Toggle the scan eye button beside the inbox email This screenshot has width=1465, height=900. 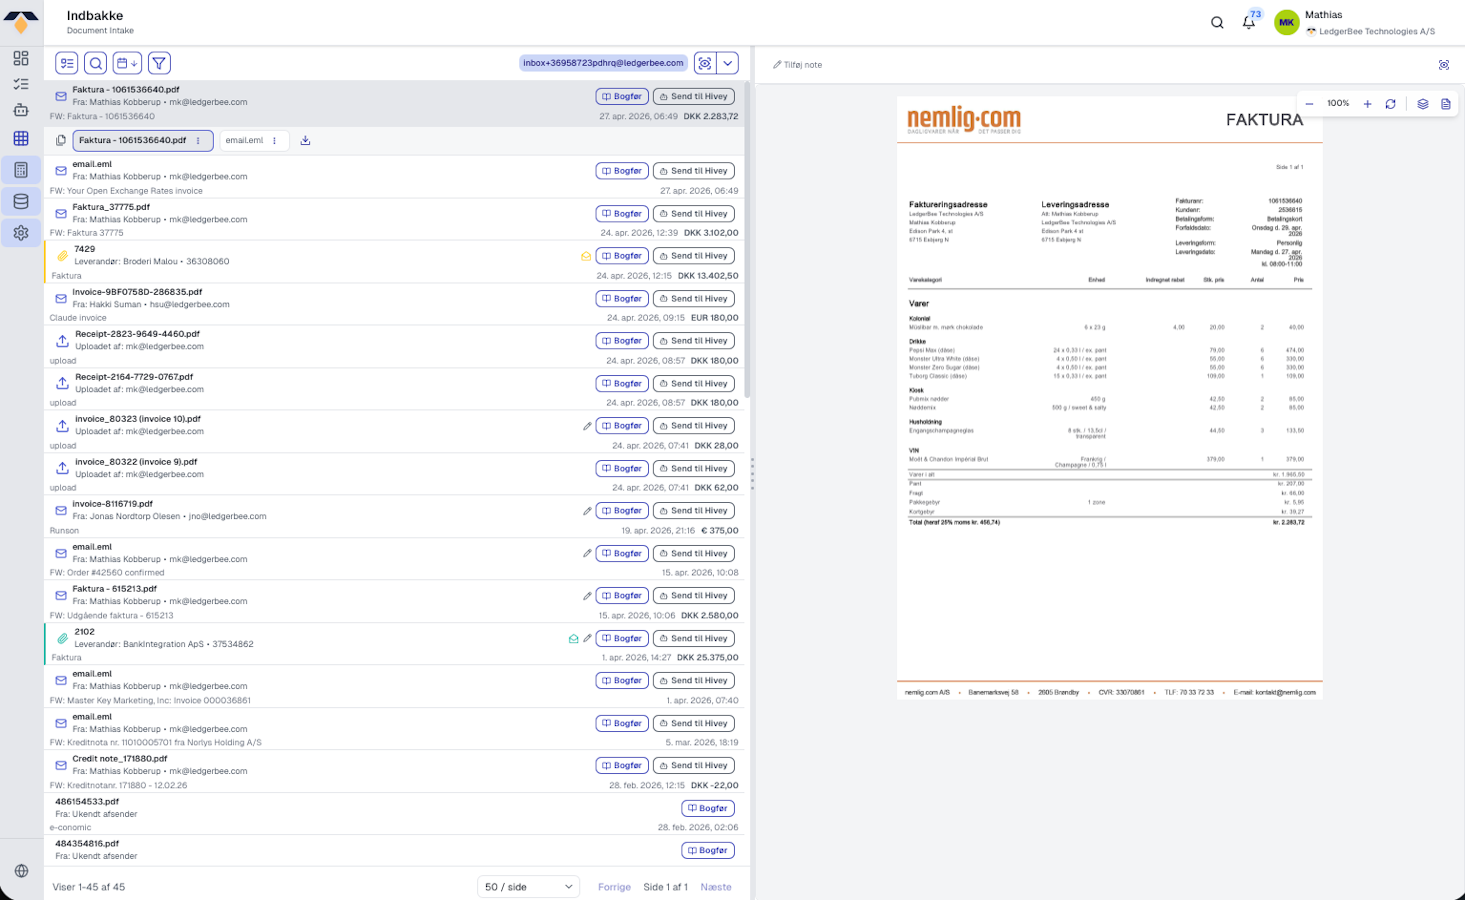705,63
